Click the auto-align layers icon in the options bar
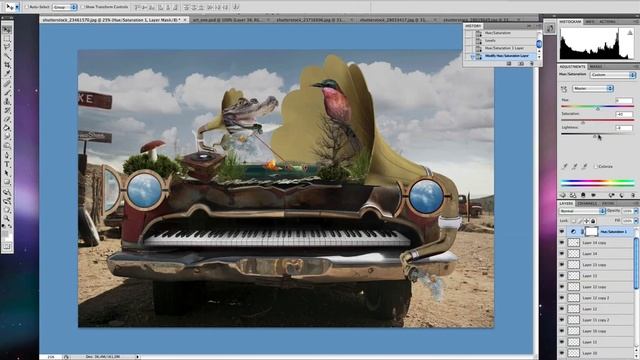The width and height of the screenshot is (640, 360). click(236, 7)
